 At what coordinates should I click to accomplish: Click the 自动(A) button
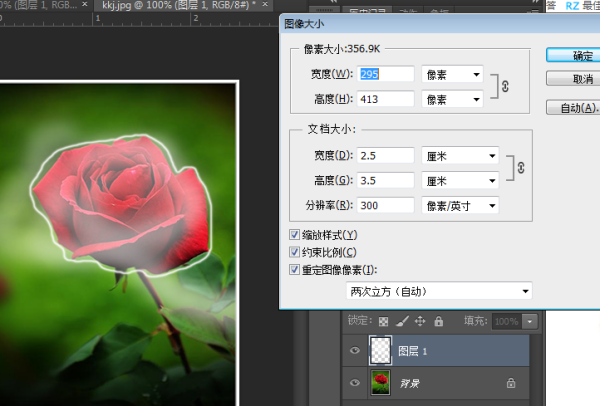coord(573,108)
